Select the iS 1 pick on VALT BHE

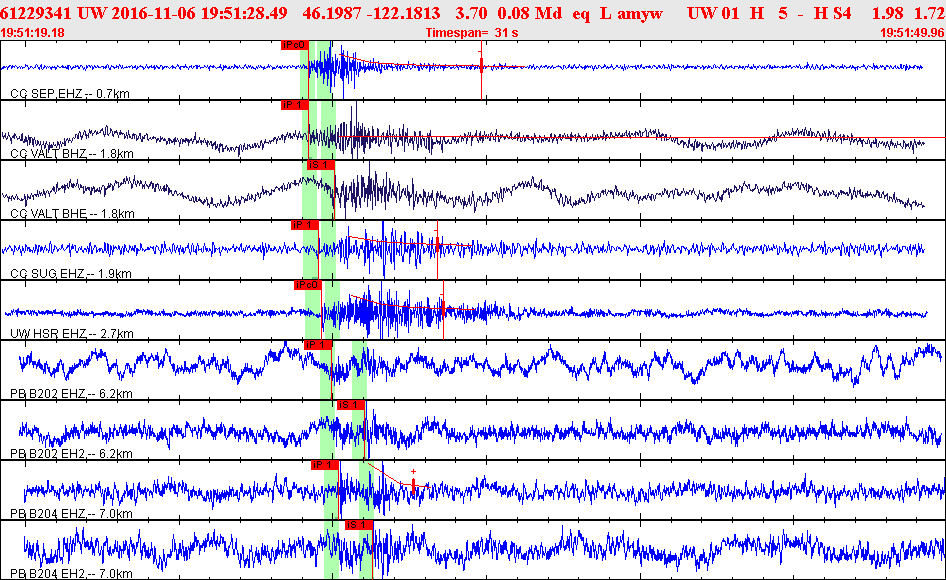320,165
